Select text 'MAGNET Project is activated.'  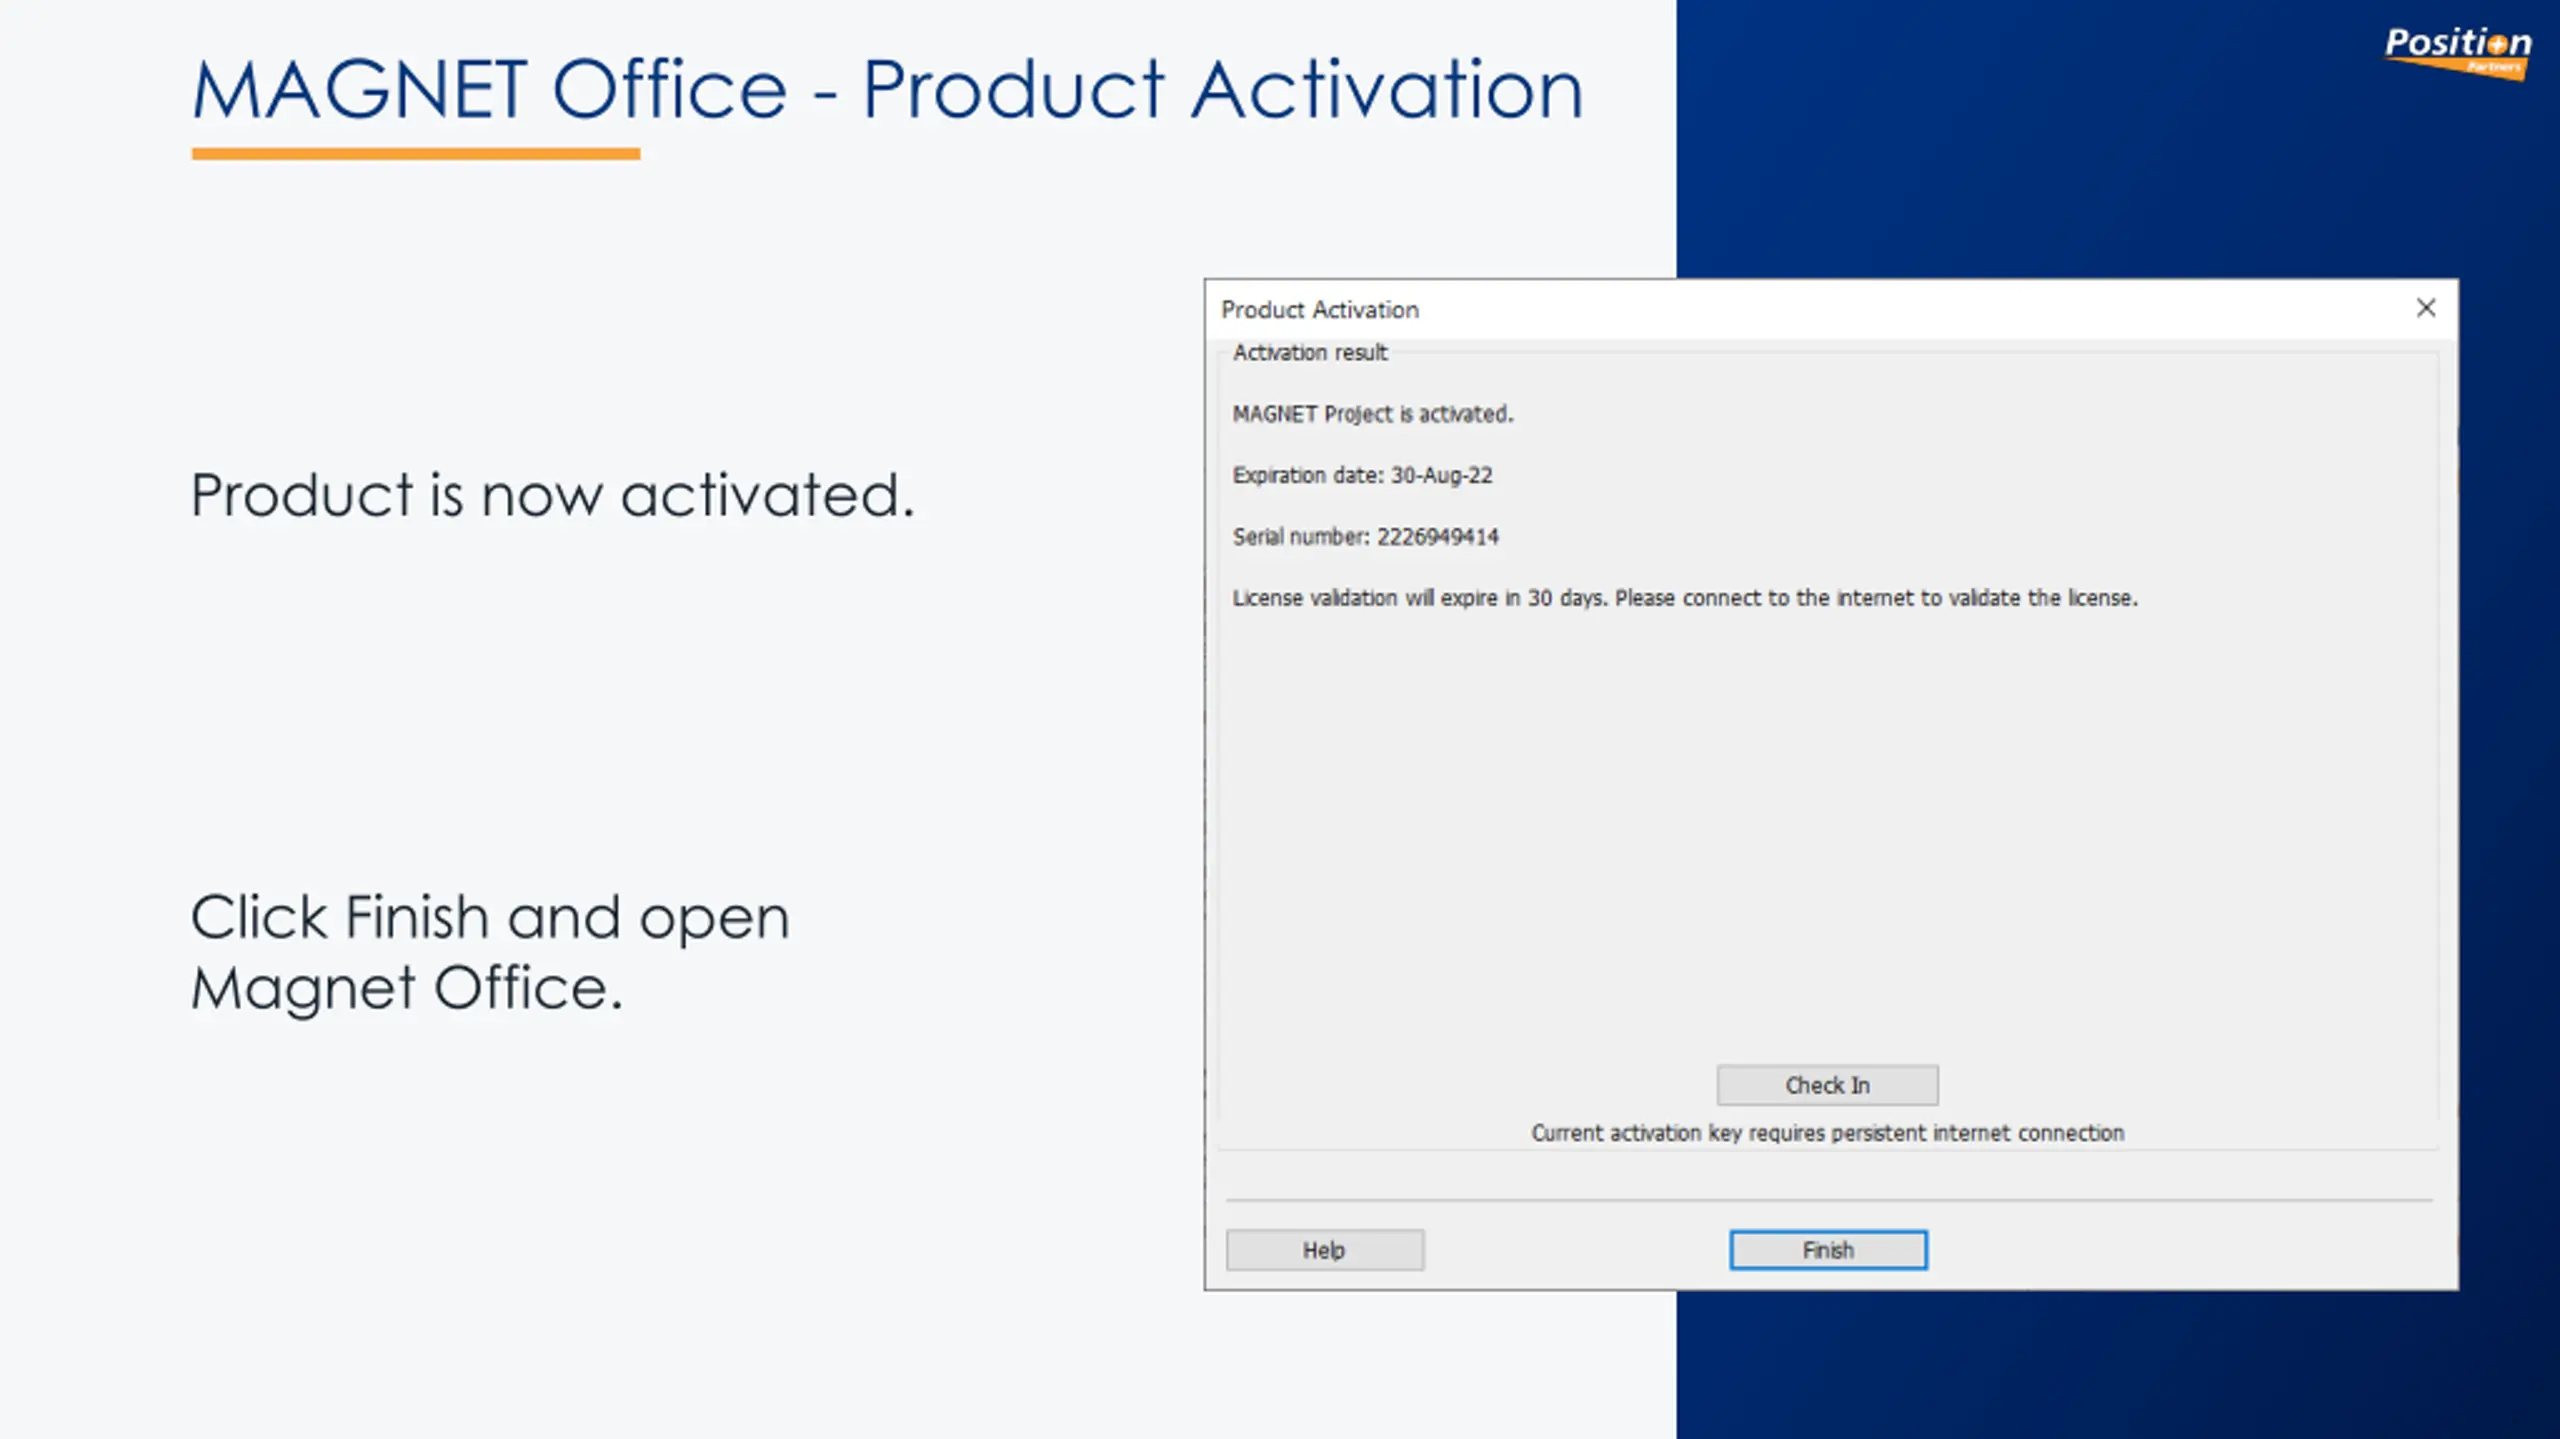[1373, 414]
